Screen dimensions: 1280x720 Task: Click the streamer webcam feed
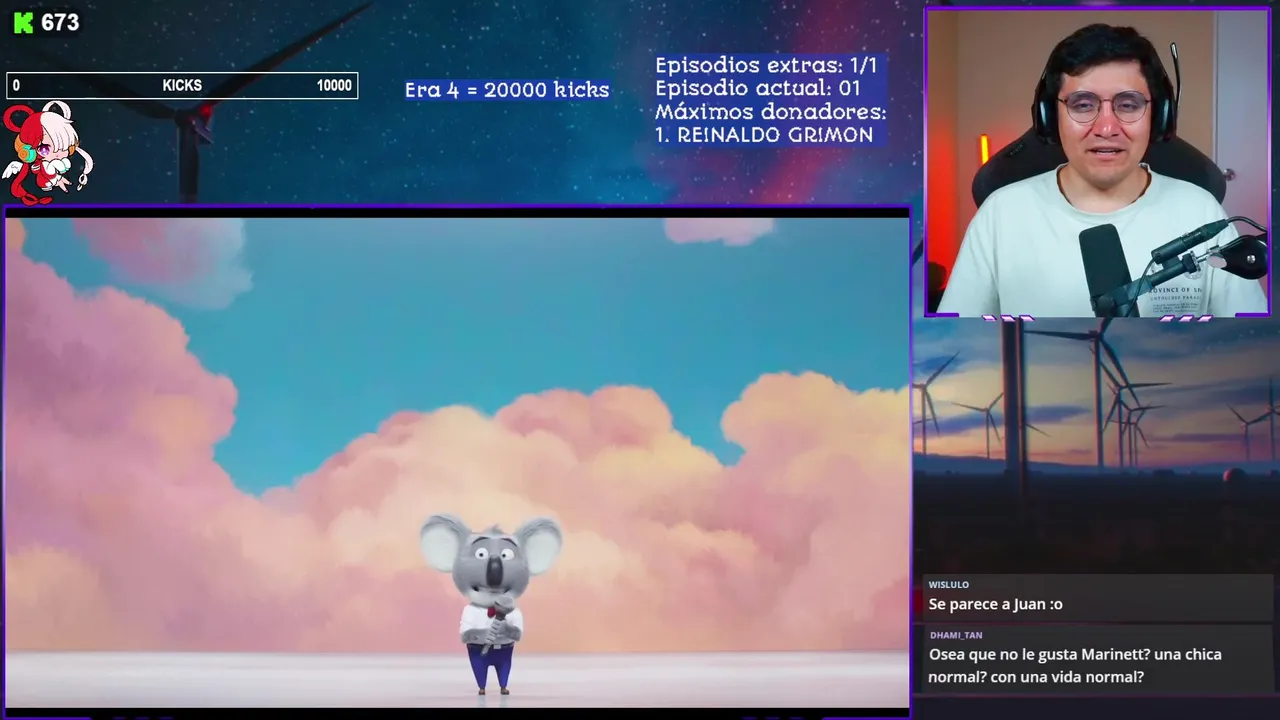1098,163
